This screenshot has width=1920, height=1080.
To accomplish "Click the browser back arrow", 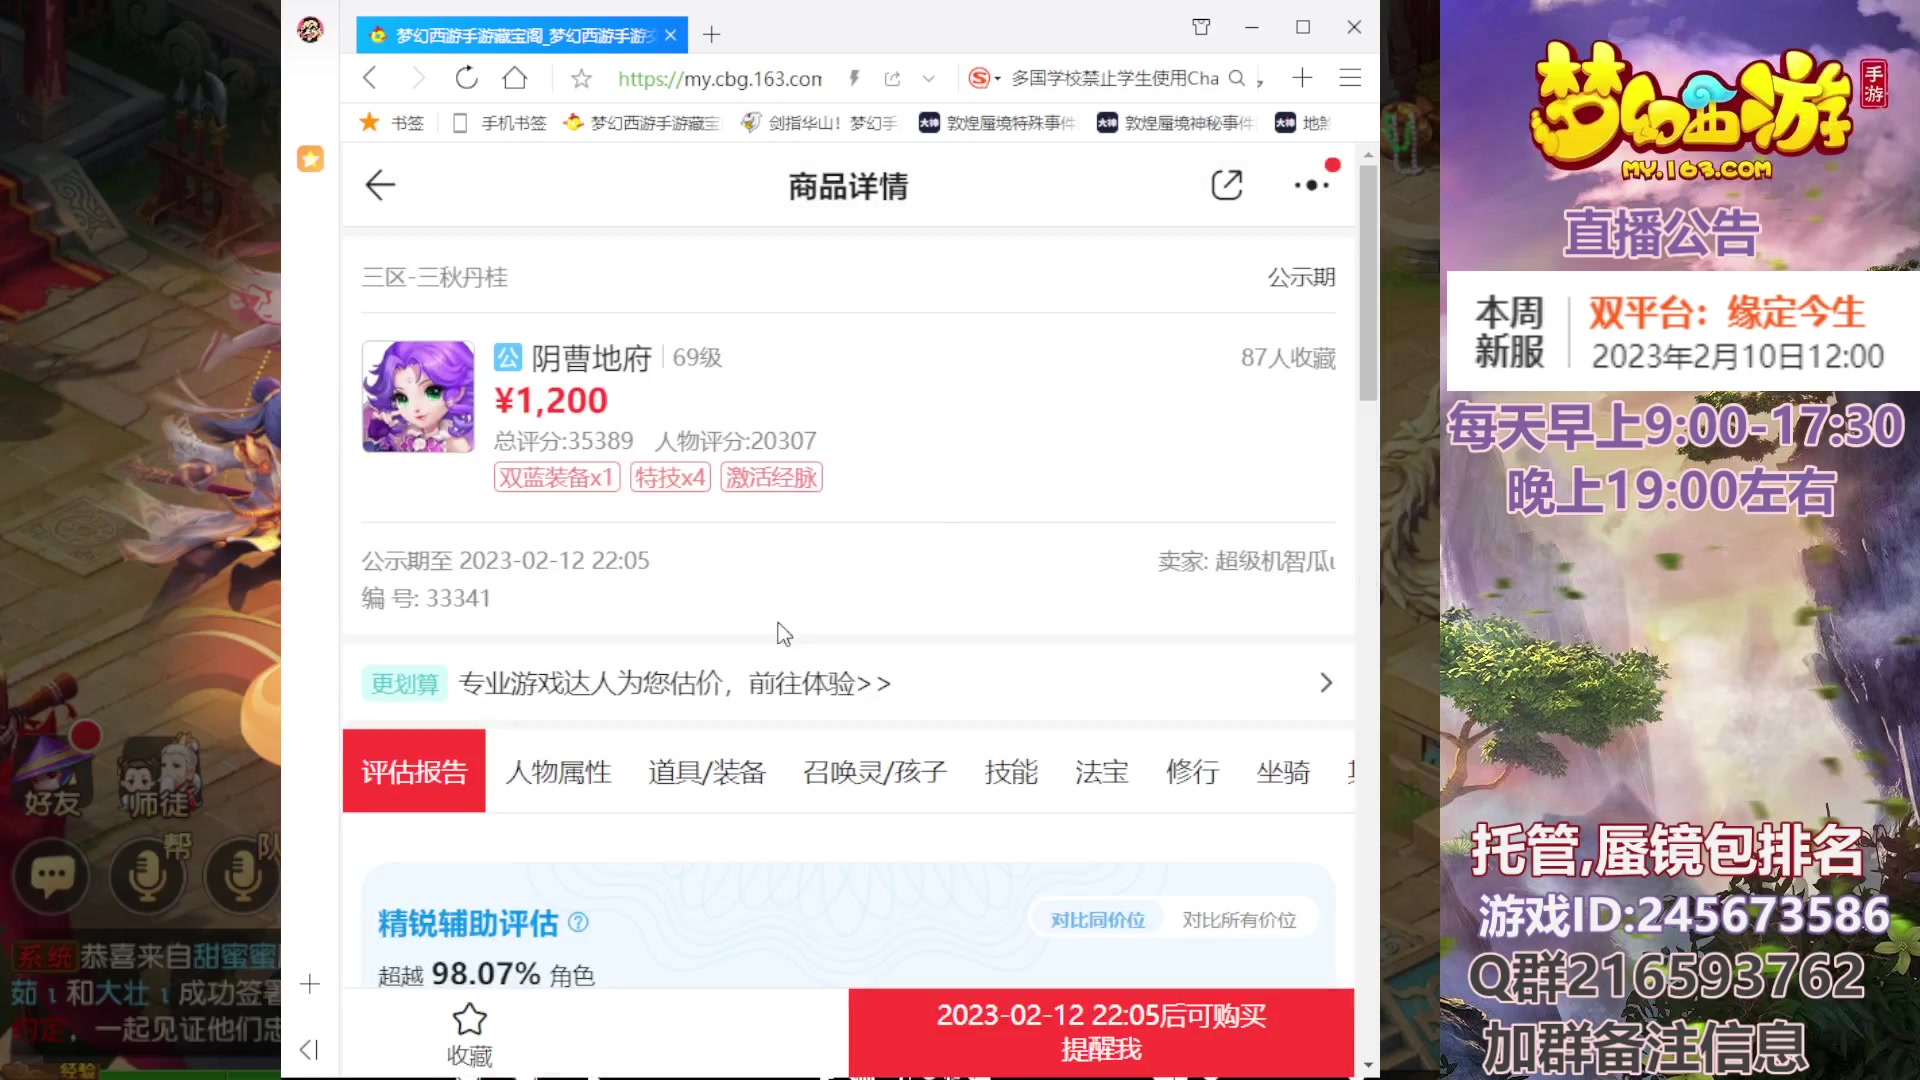I will (x=370, y=78).
